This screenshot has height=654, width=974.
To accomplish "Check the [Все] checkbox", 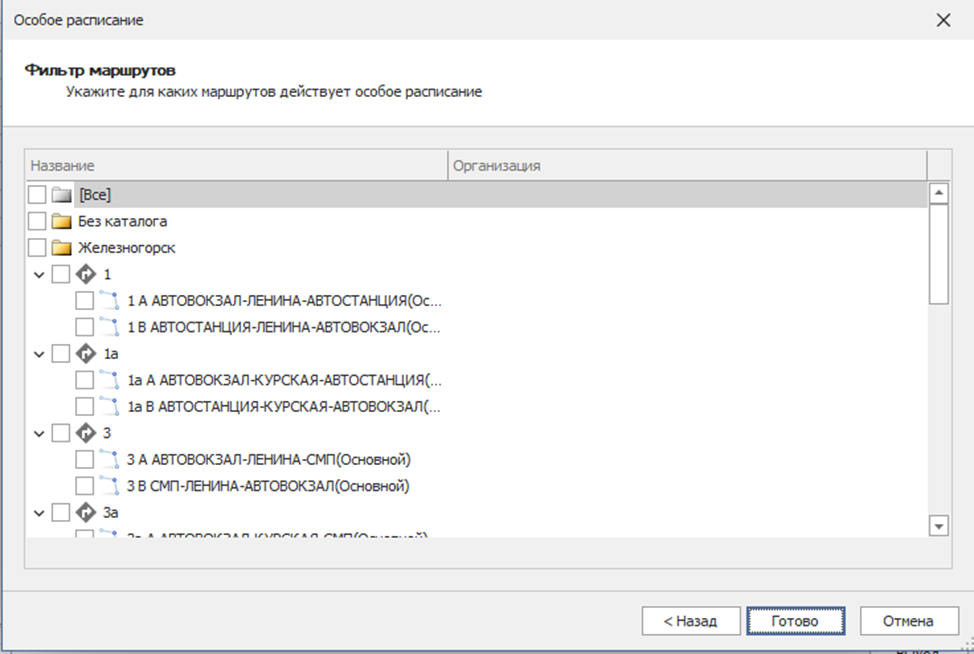I will pyautogui.click(x=37, y=194).
